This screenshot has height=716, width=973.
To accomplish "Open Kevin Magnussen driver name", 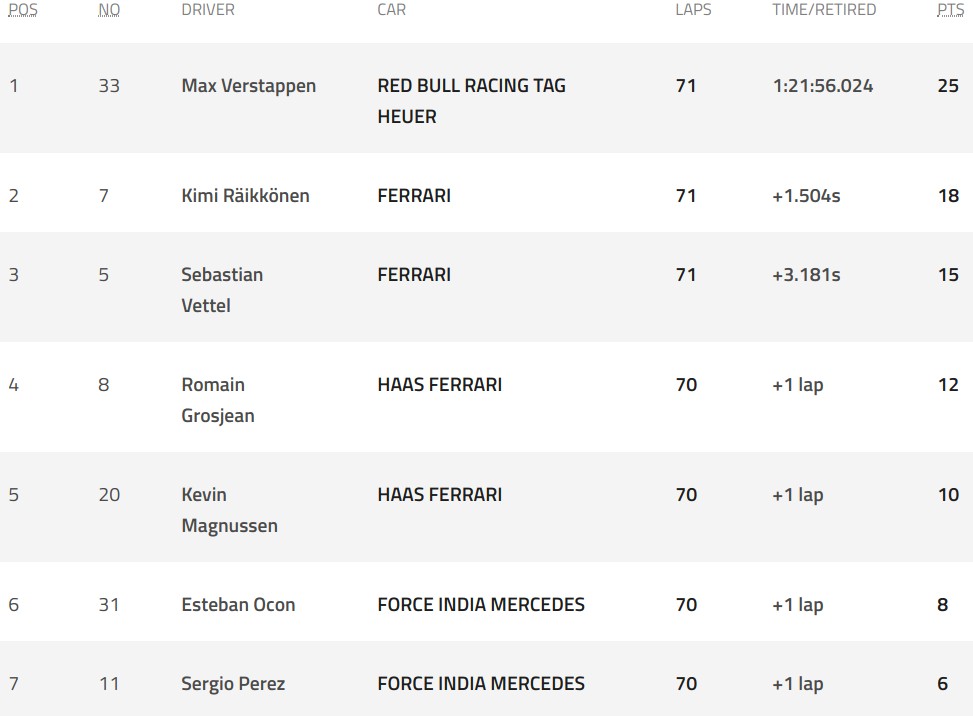I will point(229,510).
